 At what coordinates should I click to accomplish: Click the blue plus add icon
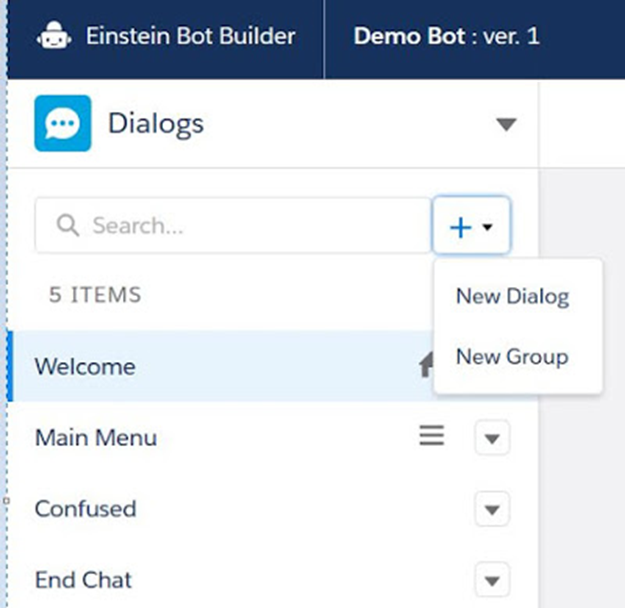pyautogui.click(x=460, y=227)
